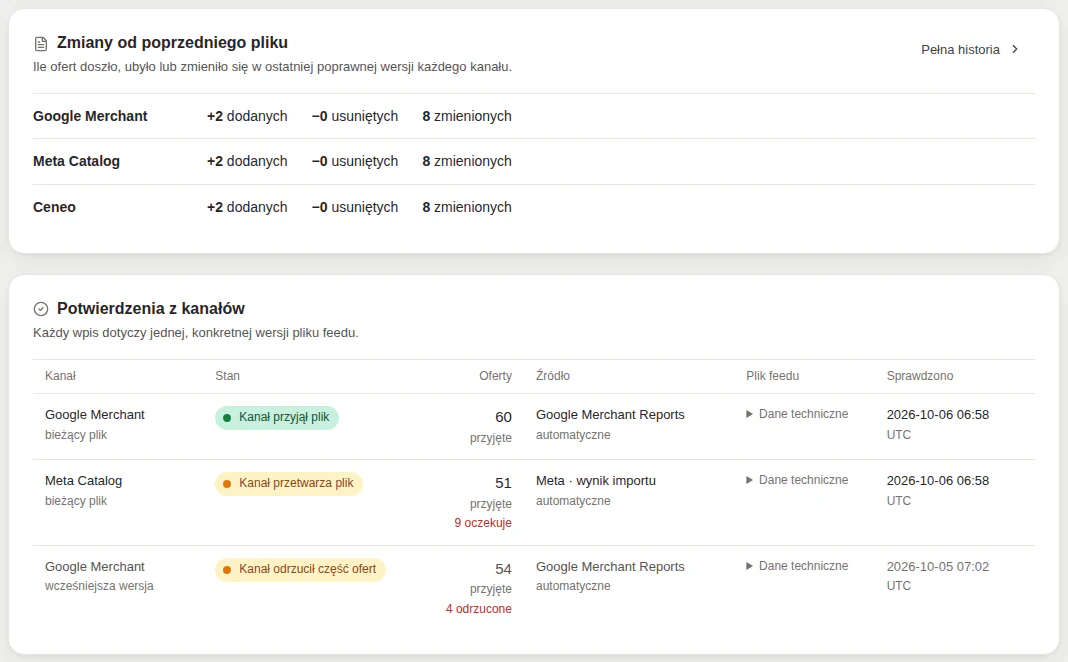Click the Kanał przetwarza plik status badge
1068x662 pixels.
289,484
